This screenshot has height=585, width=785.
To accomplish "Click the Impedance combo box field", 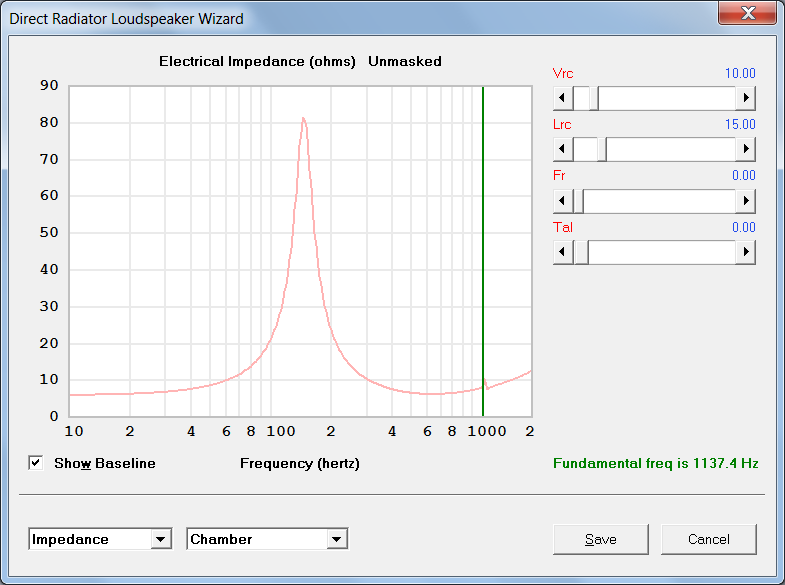I will pyautogui.click(x=100, y=539).
